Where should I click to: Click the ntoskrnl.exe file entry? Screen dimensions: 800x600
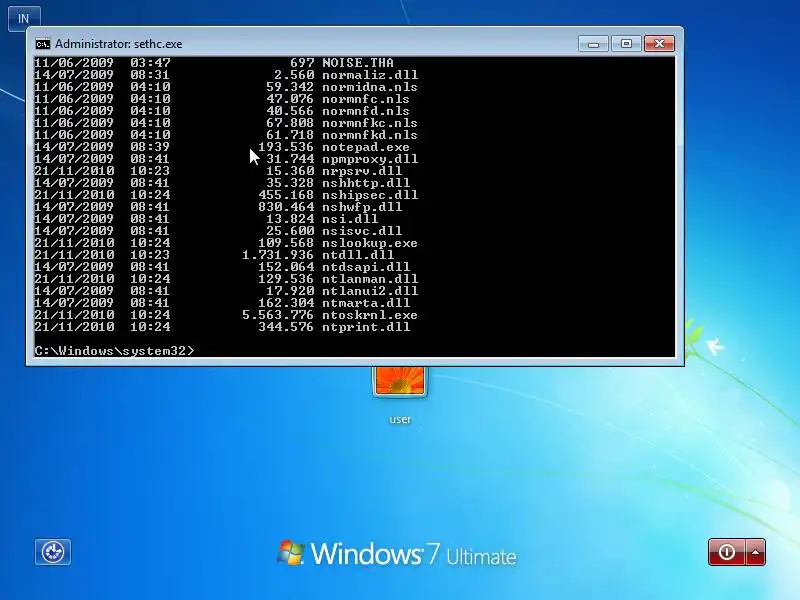(x=370, y=315)
